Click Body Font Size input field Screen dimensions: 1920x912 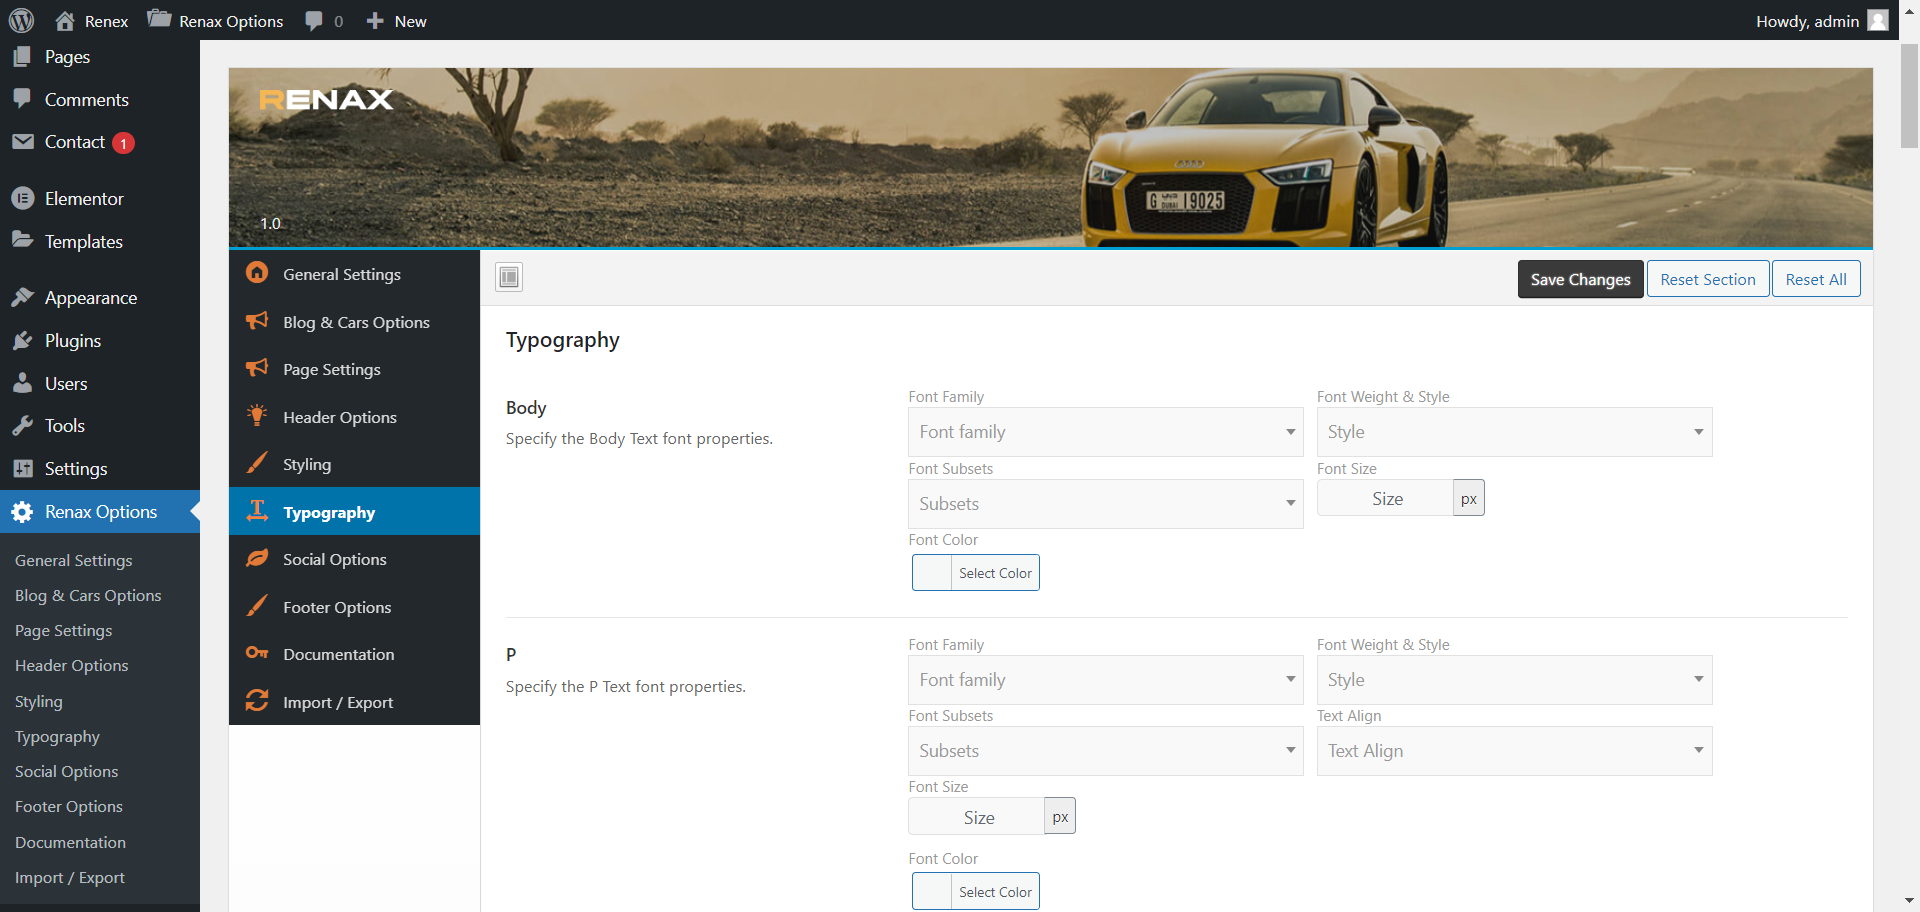(1385, 498)
